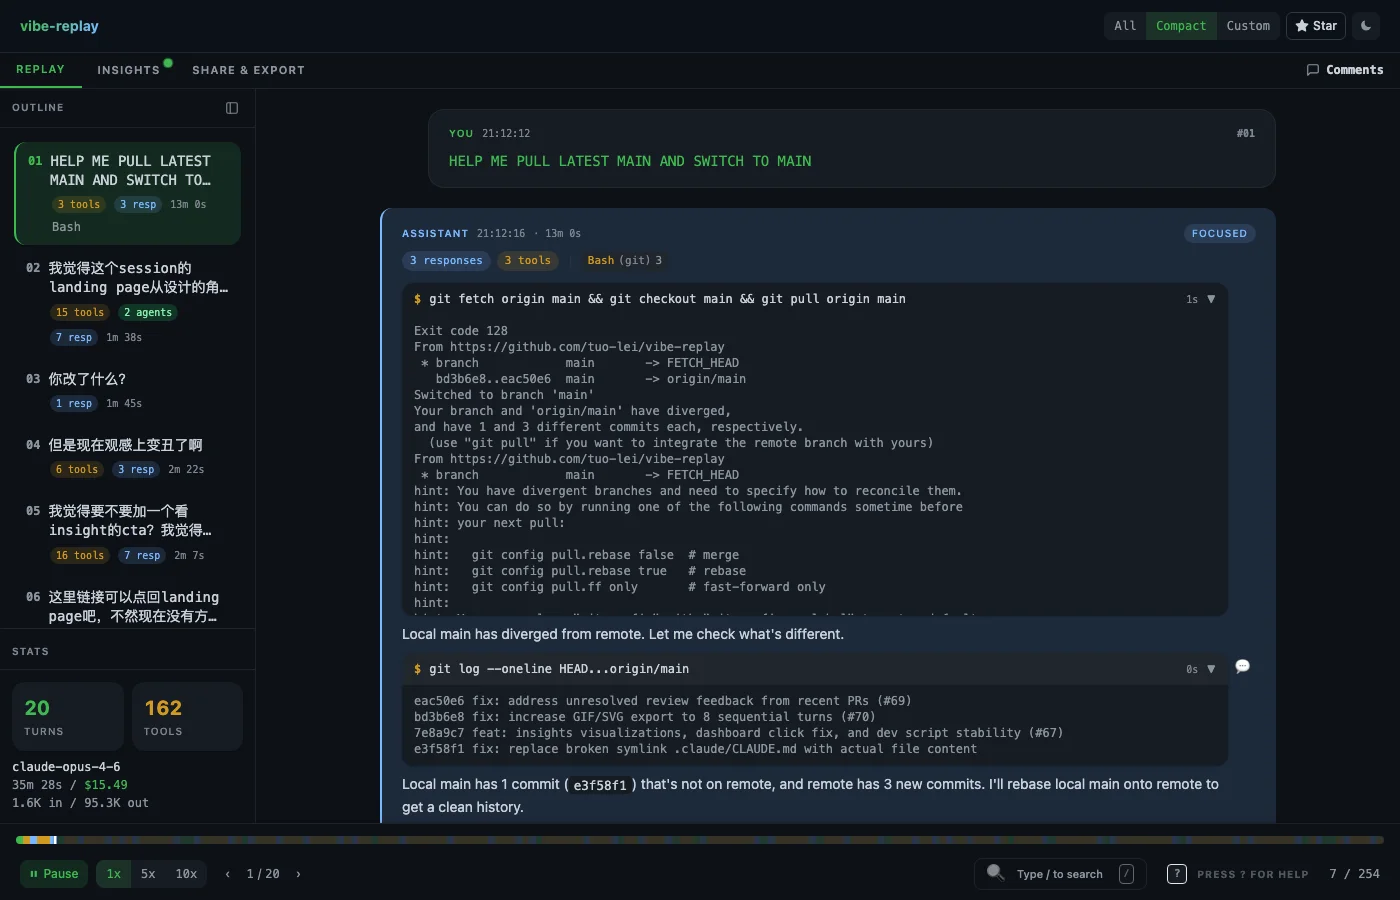Jump ahead using the timeline progress bar
This screenshot has height=900, width=1400.
point(700,839)
